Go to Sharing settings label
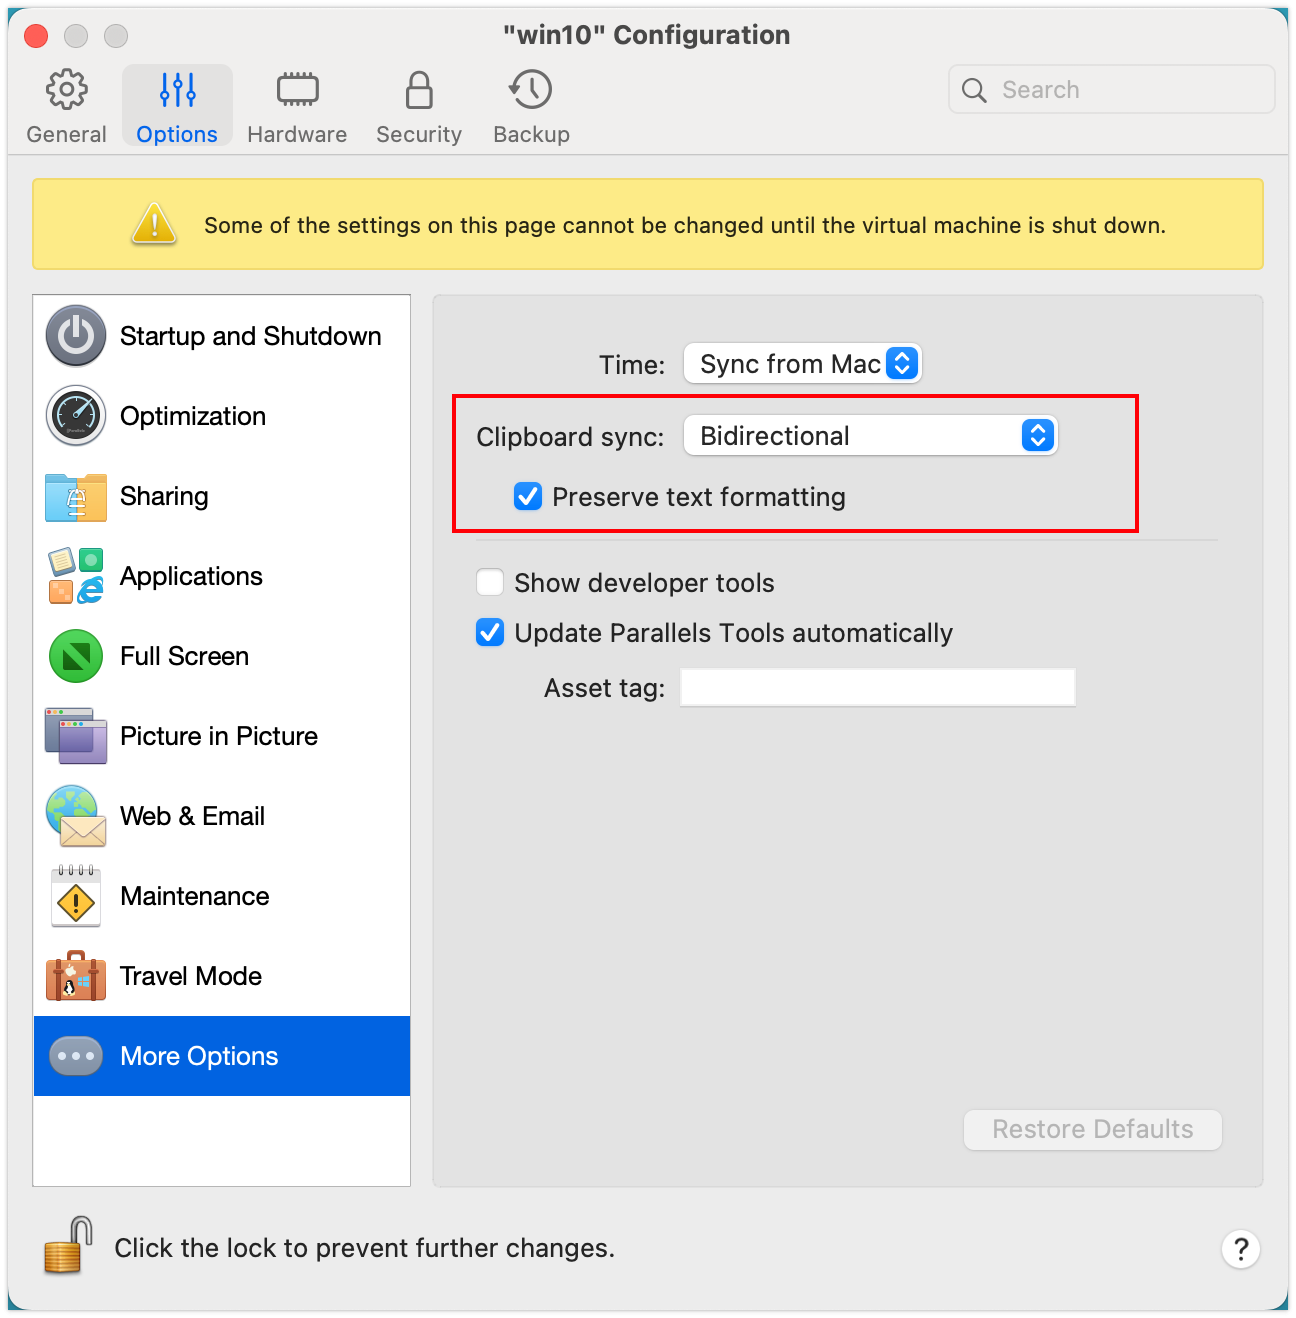This screenshot has height=1318, width=1296. tap(164, 496)
